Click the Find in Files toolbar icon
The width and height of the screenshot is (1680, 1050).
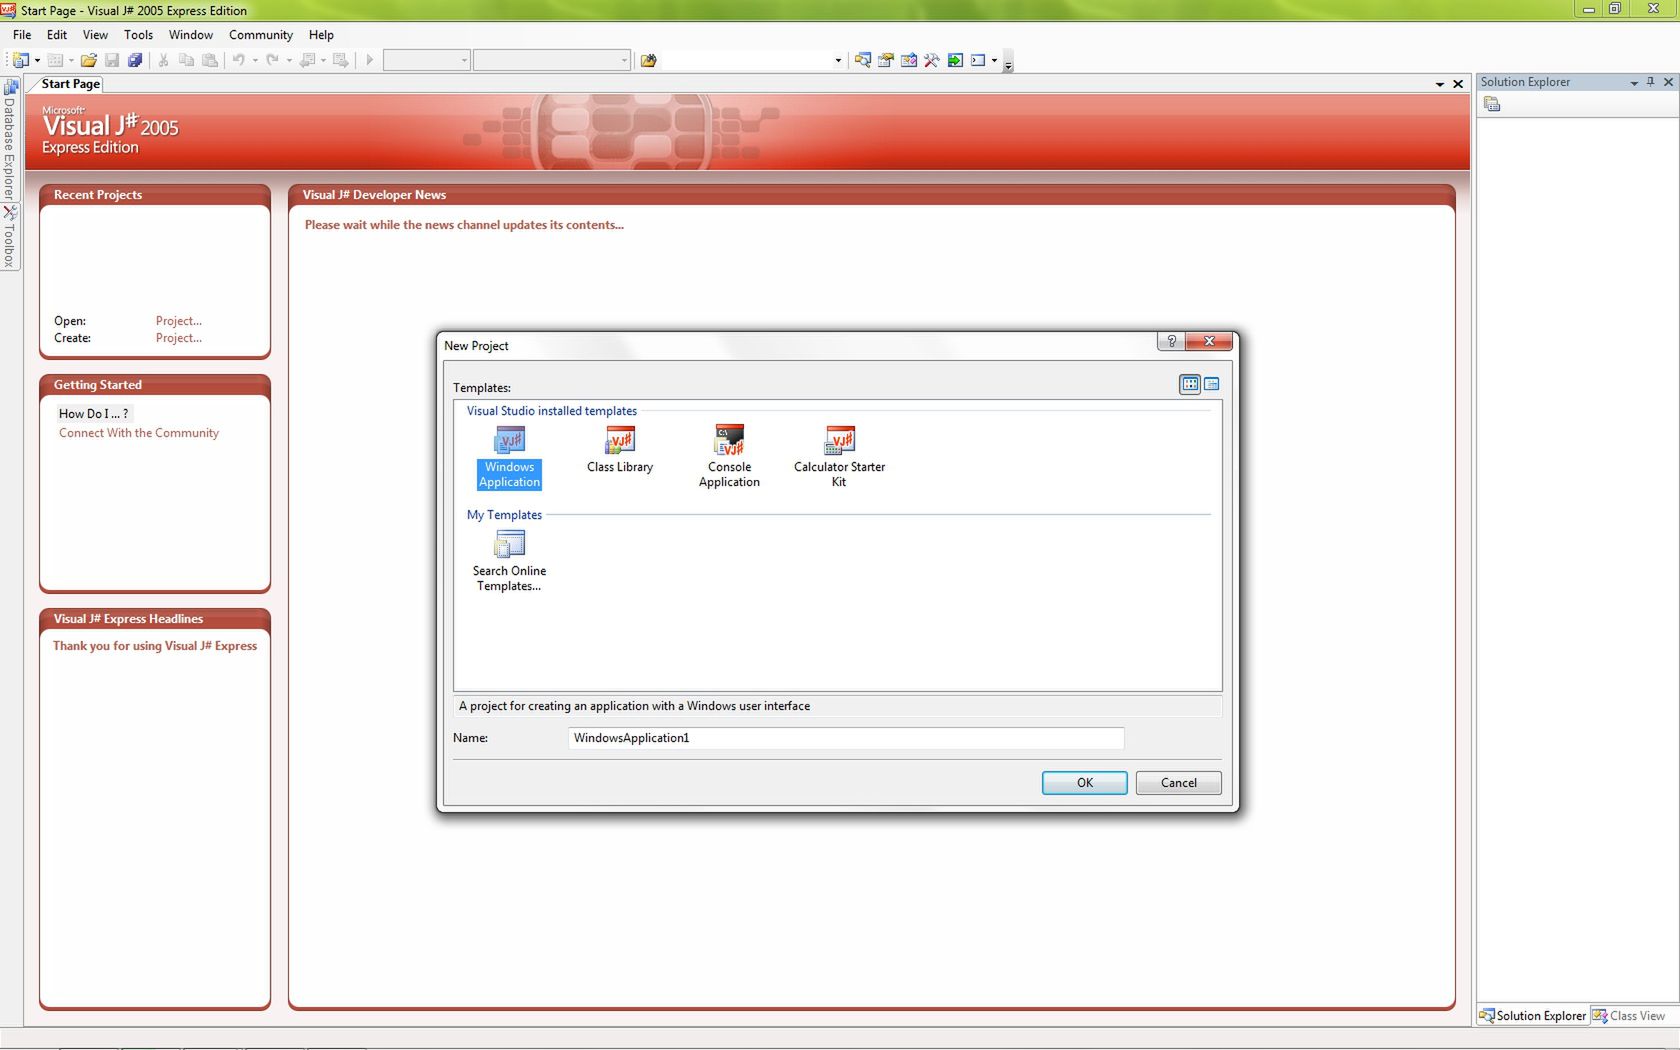point(648,60)
